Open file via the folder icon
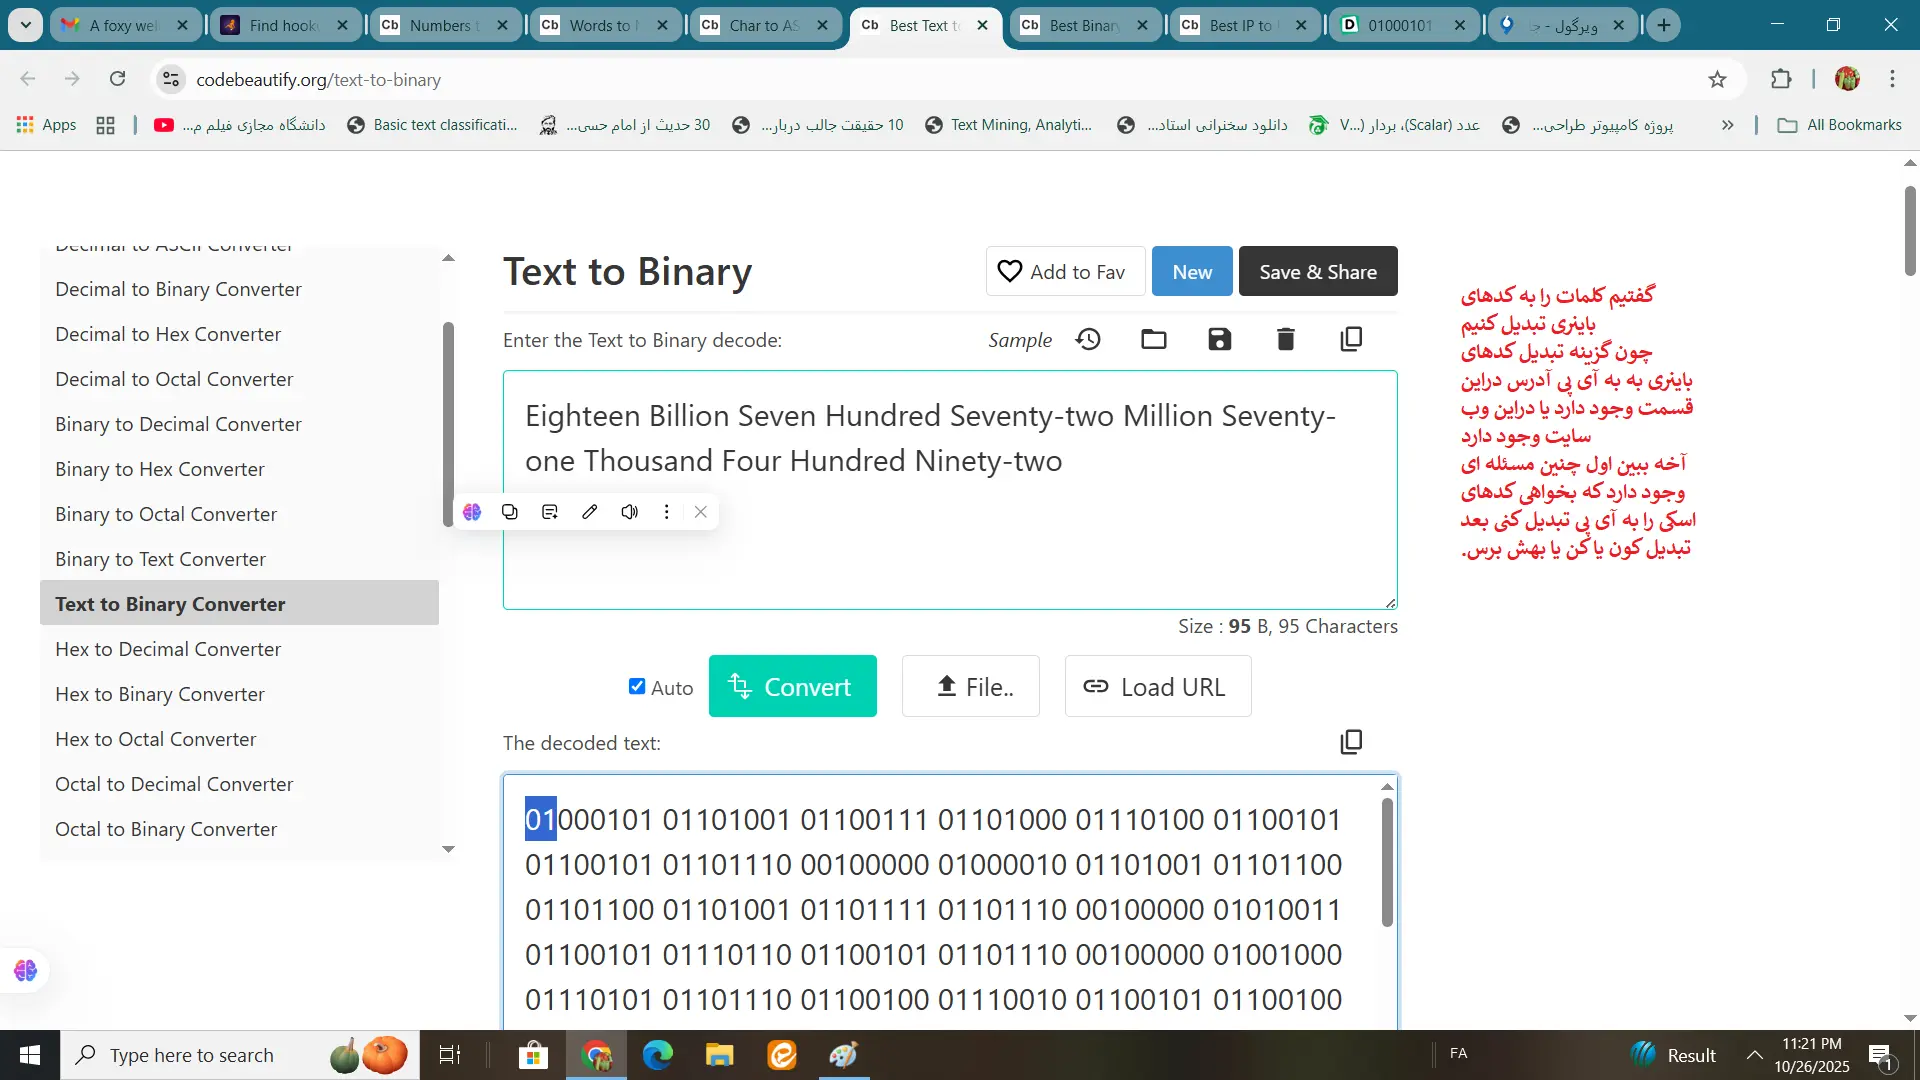The width and height of the screenshot is (1920, 1080). [1154, 340]
